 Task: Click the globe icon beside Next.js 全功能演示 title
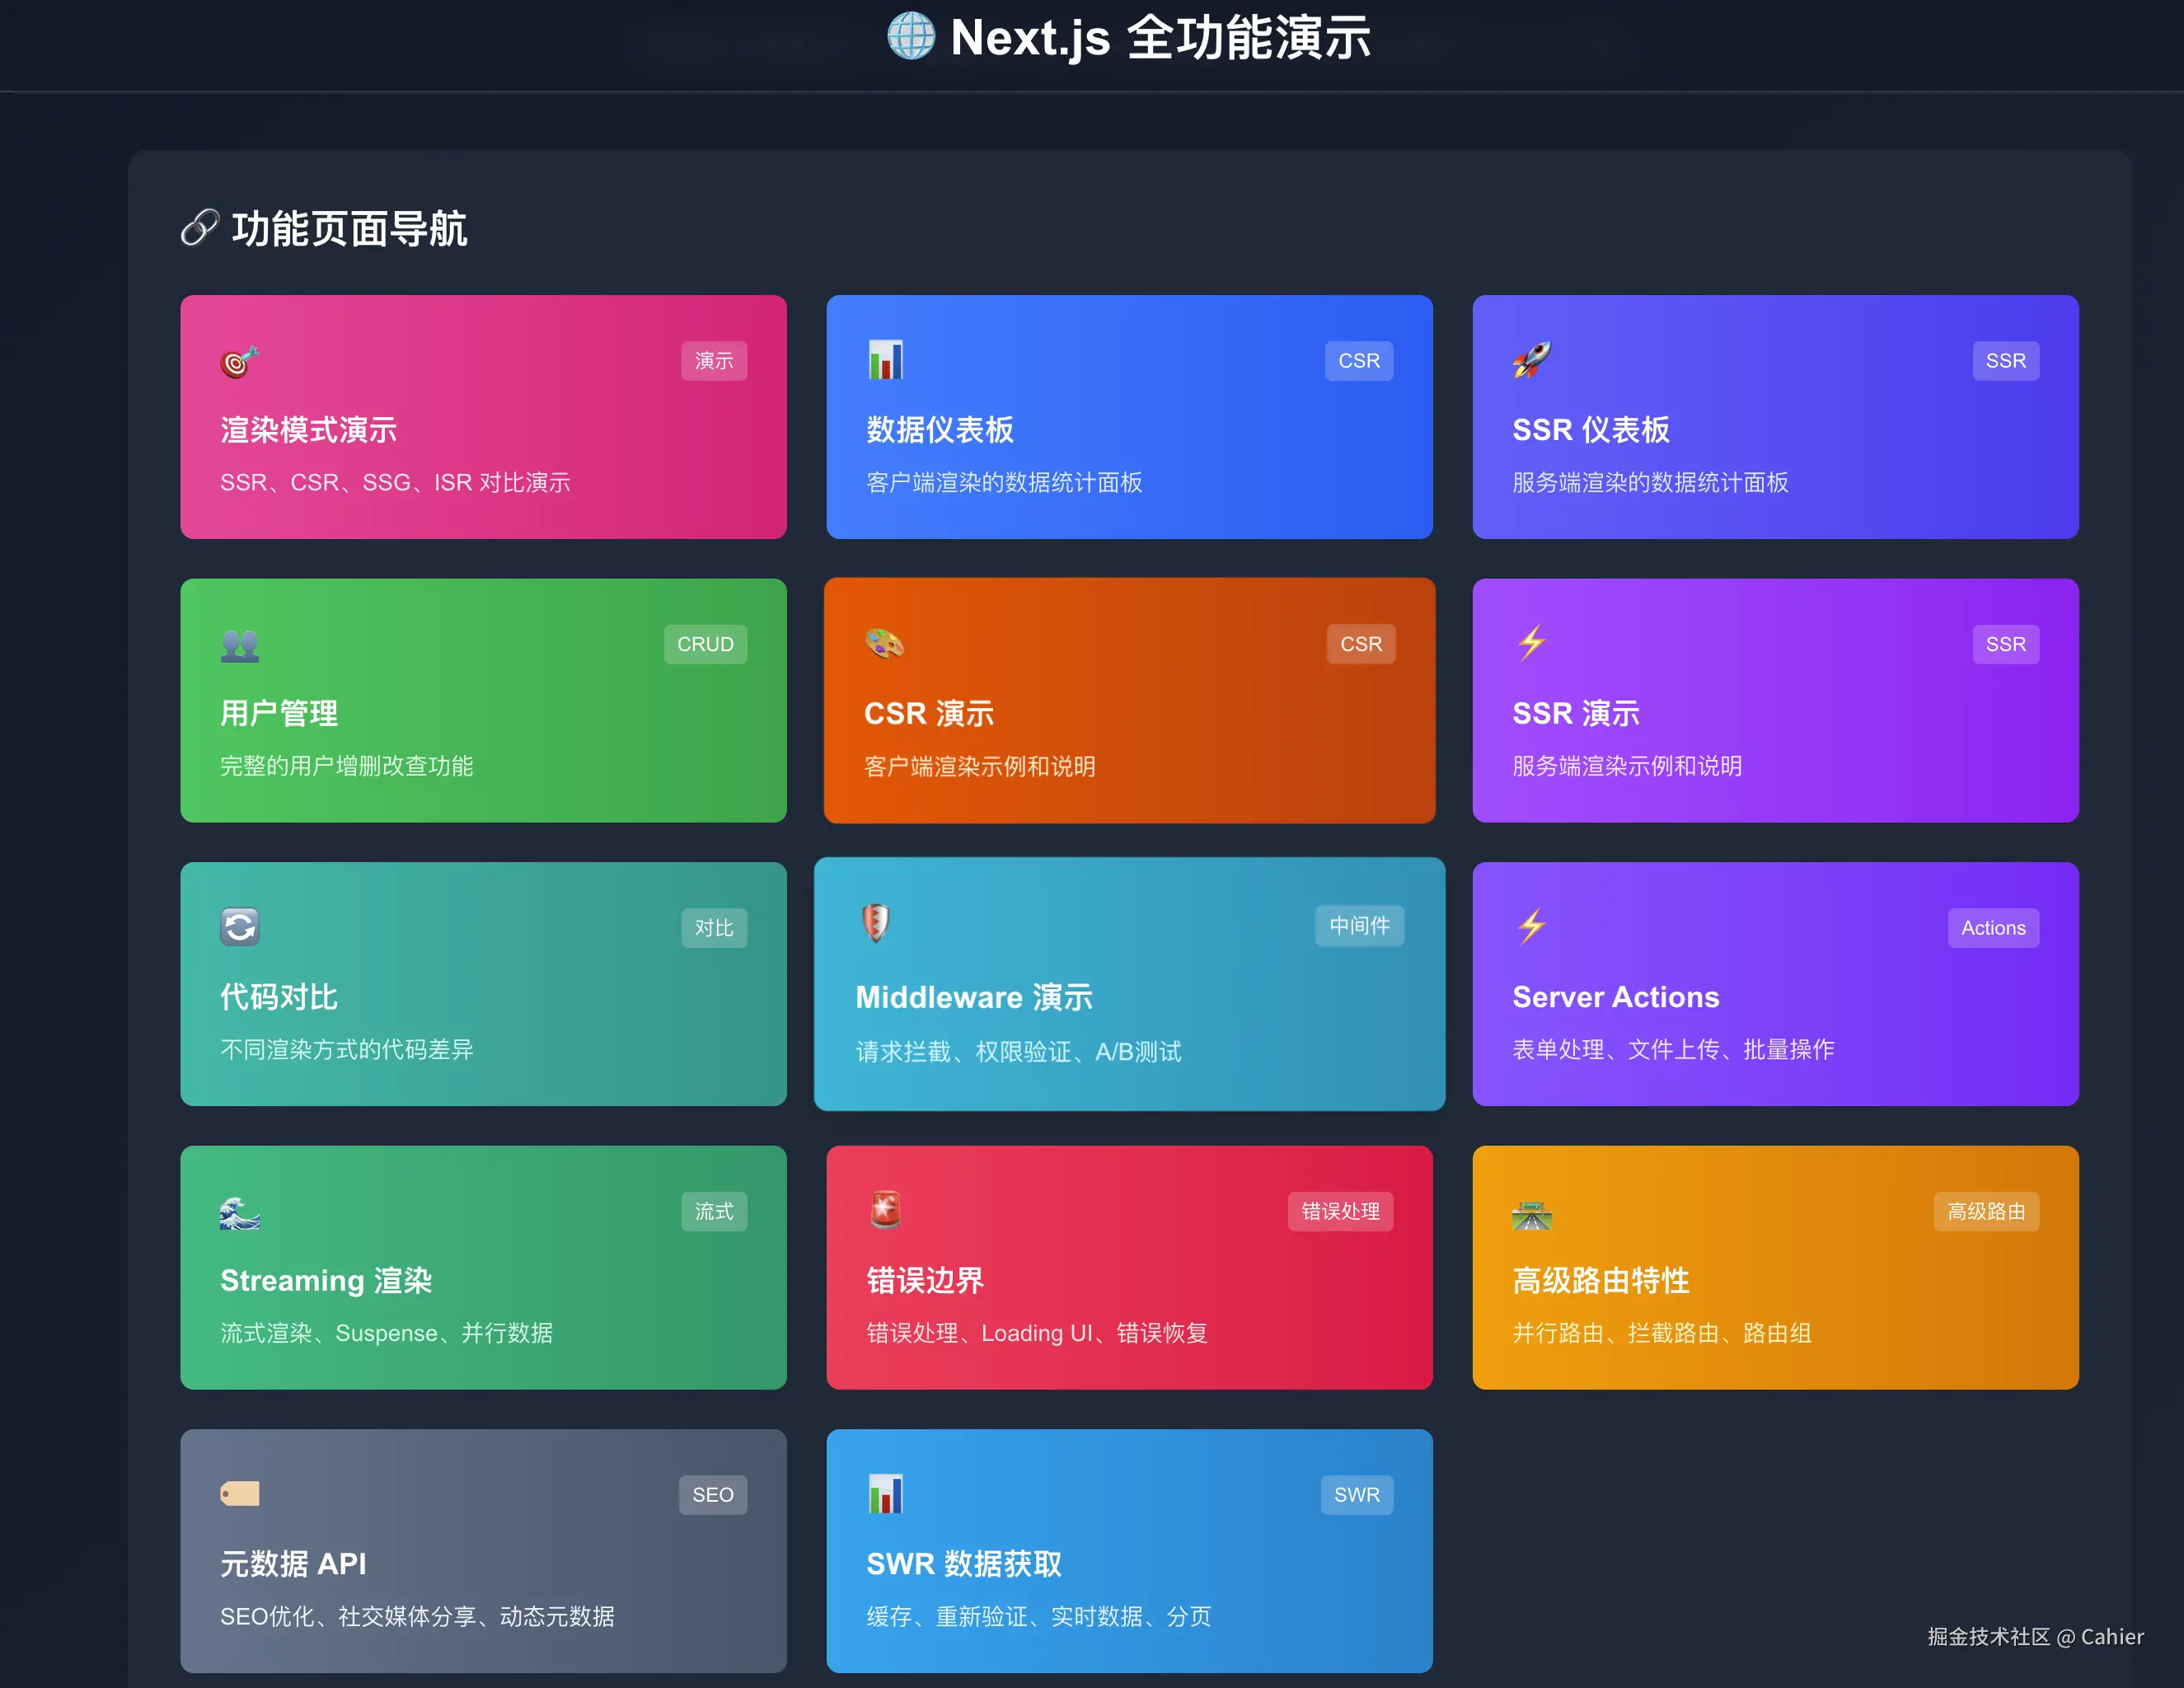coord(910,37)
